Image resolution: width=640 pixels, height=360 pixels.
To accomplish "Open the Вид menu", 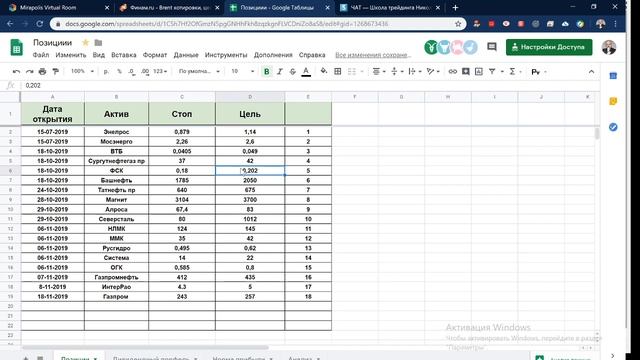I will pos(98,55).
